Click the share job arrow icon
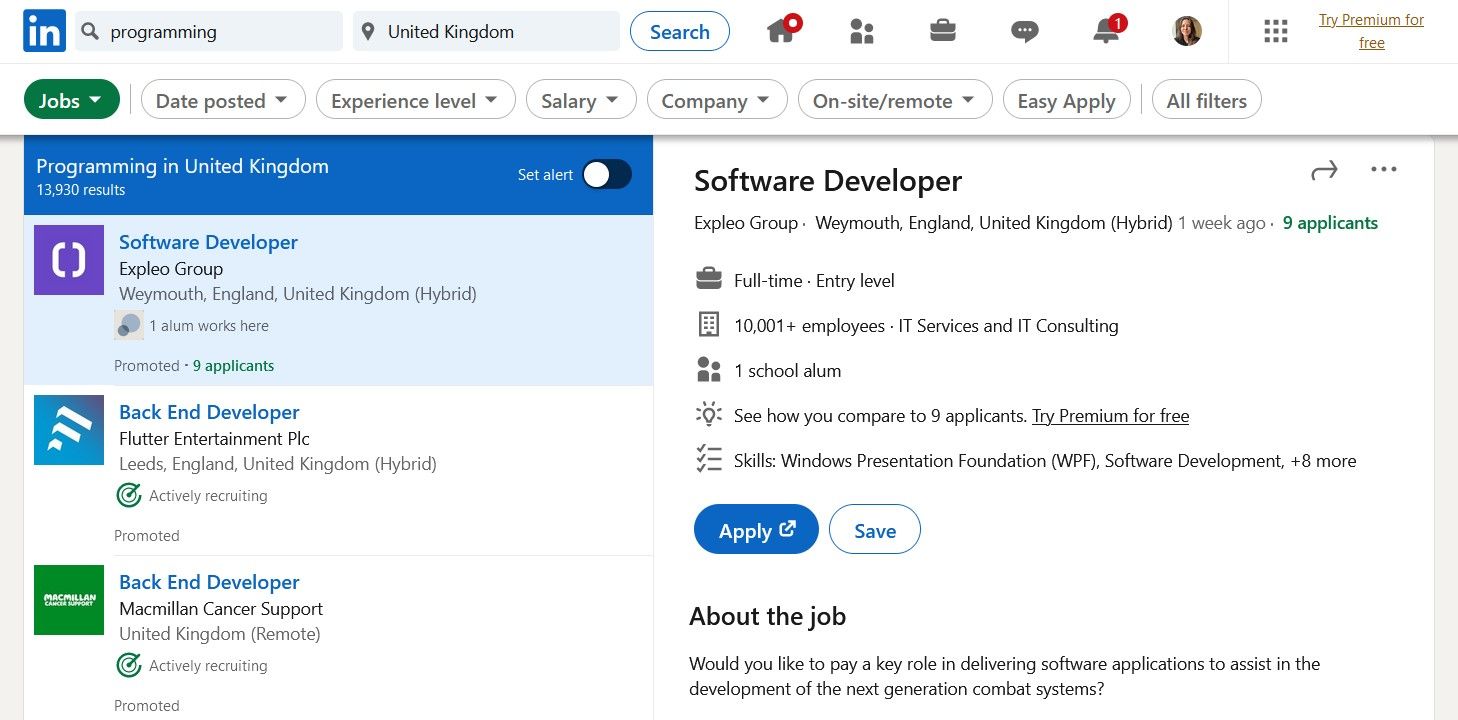 1324,170
